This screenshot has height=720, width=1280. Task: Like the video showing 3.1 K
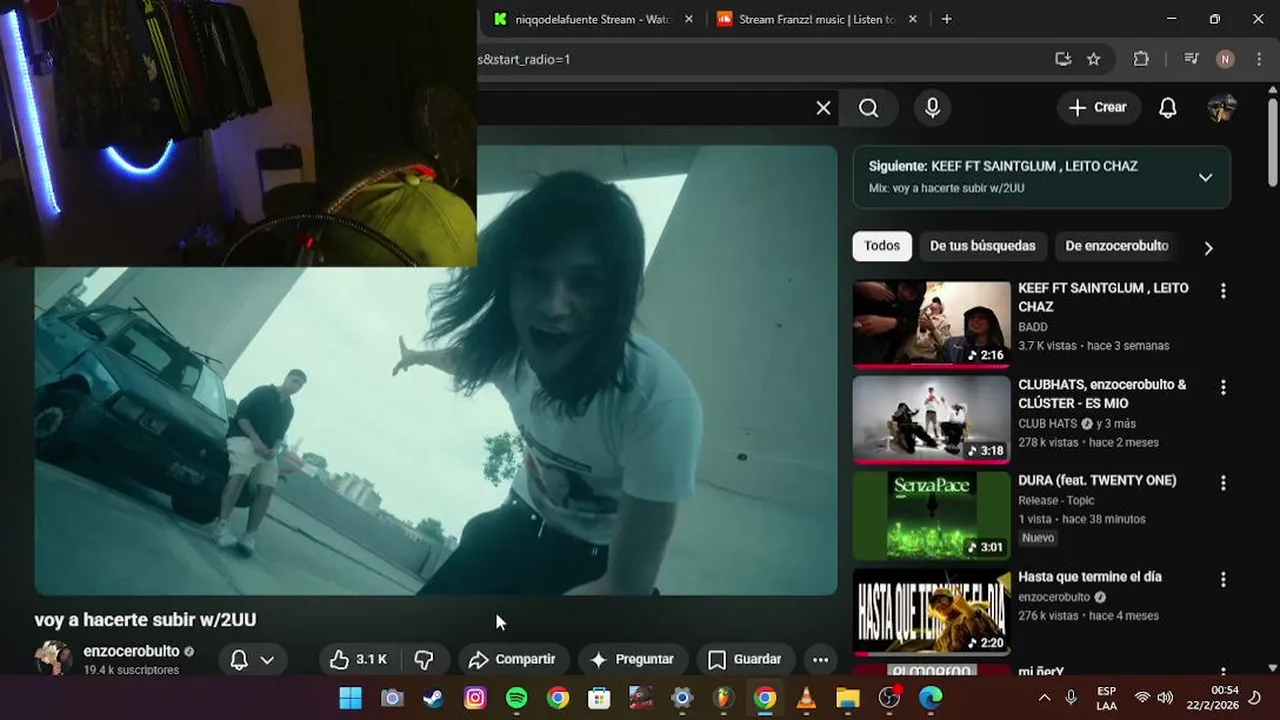click(358, 660)
